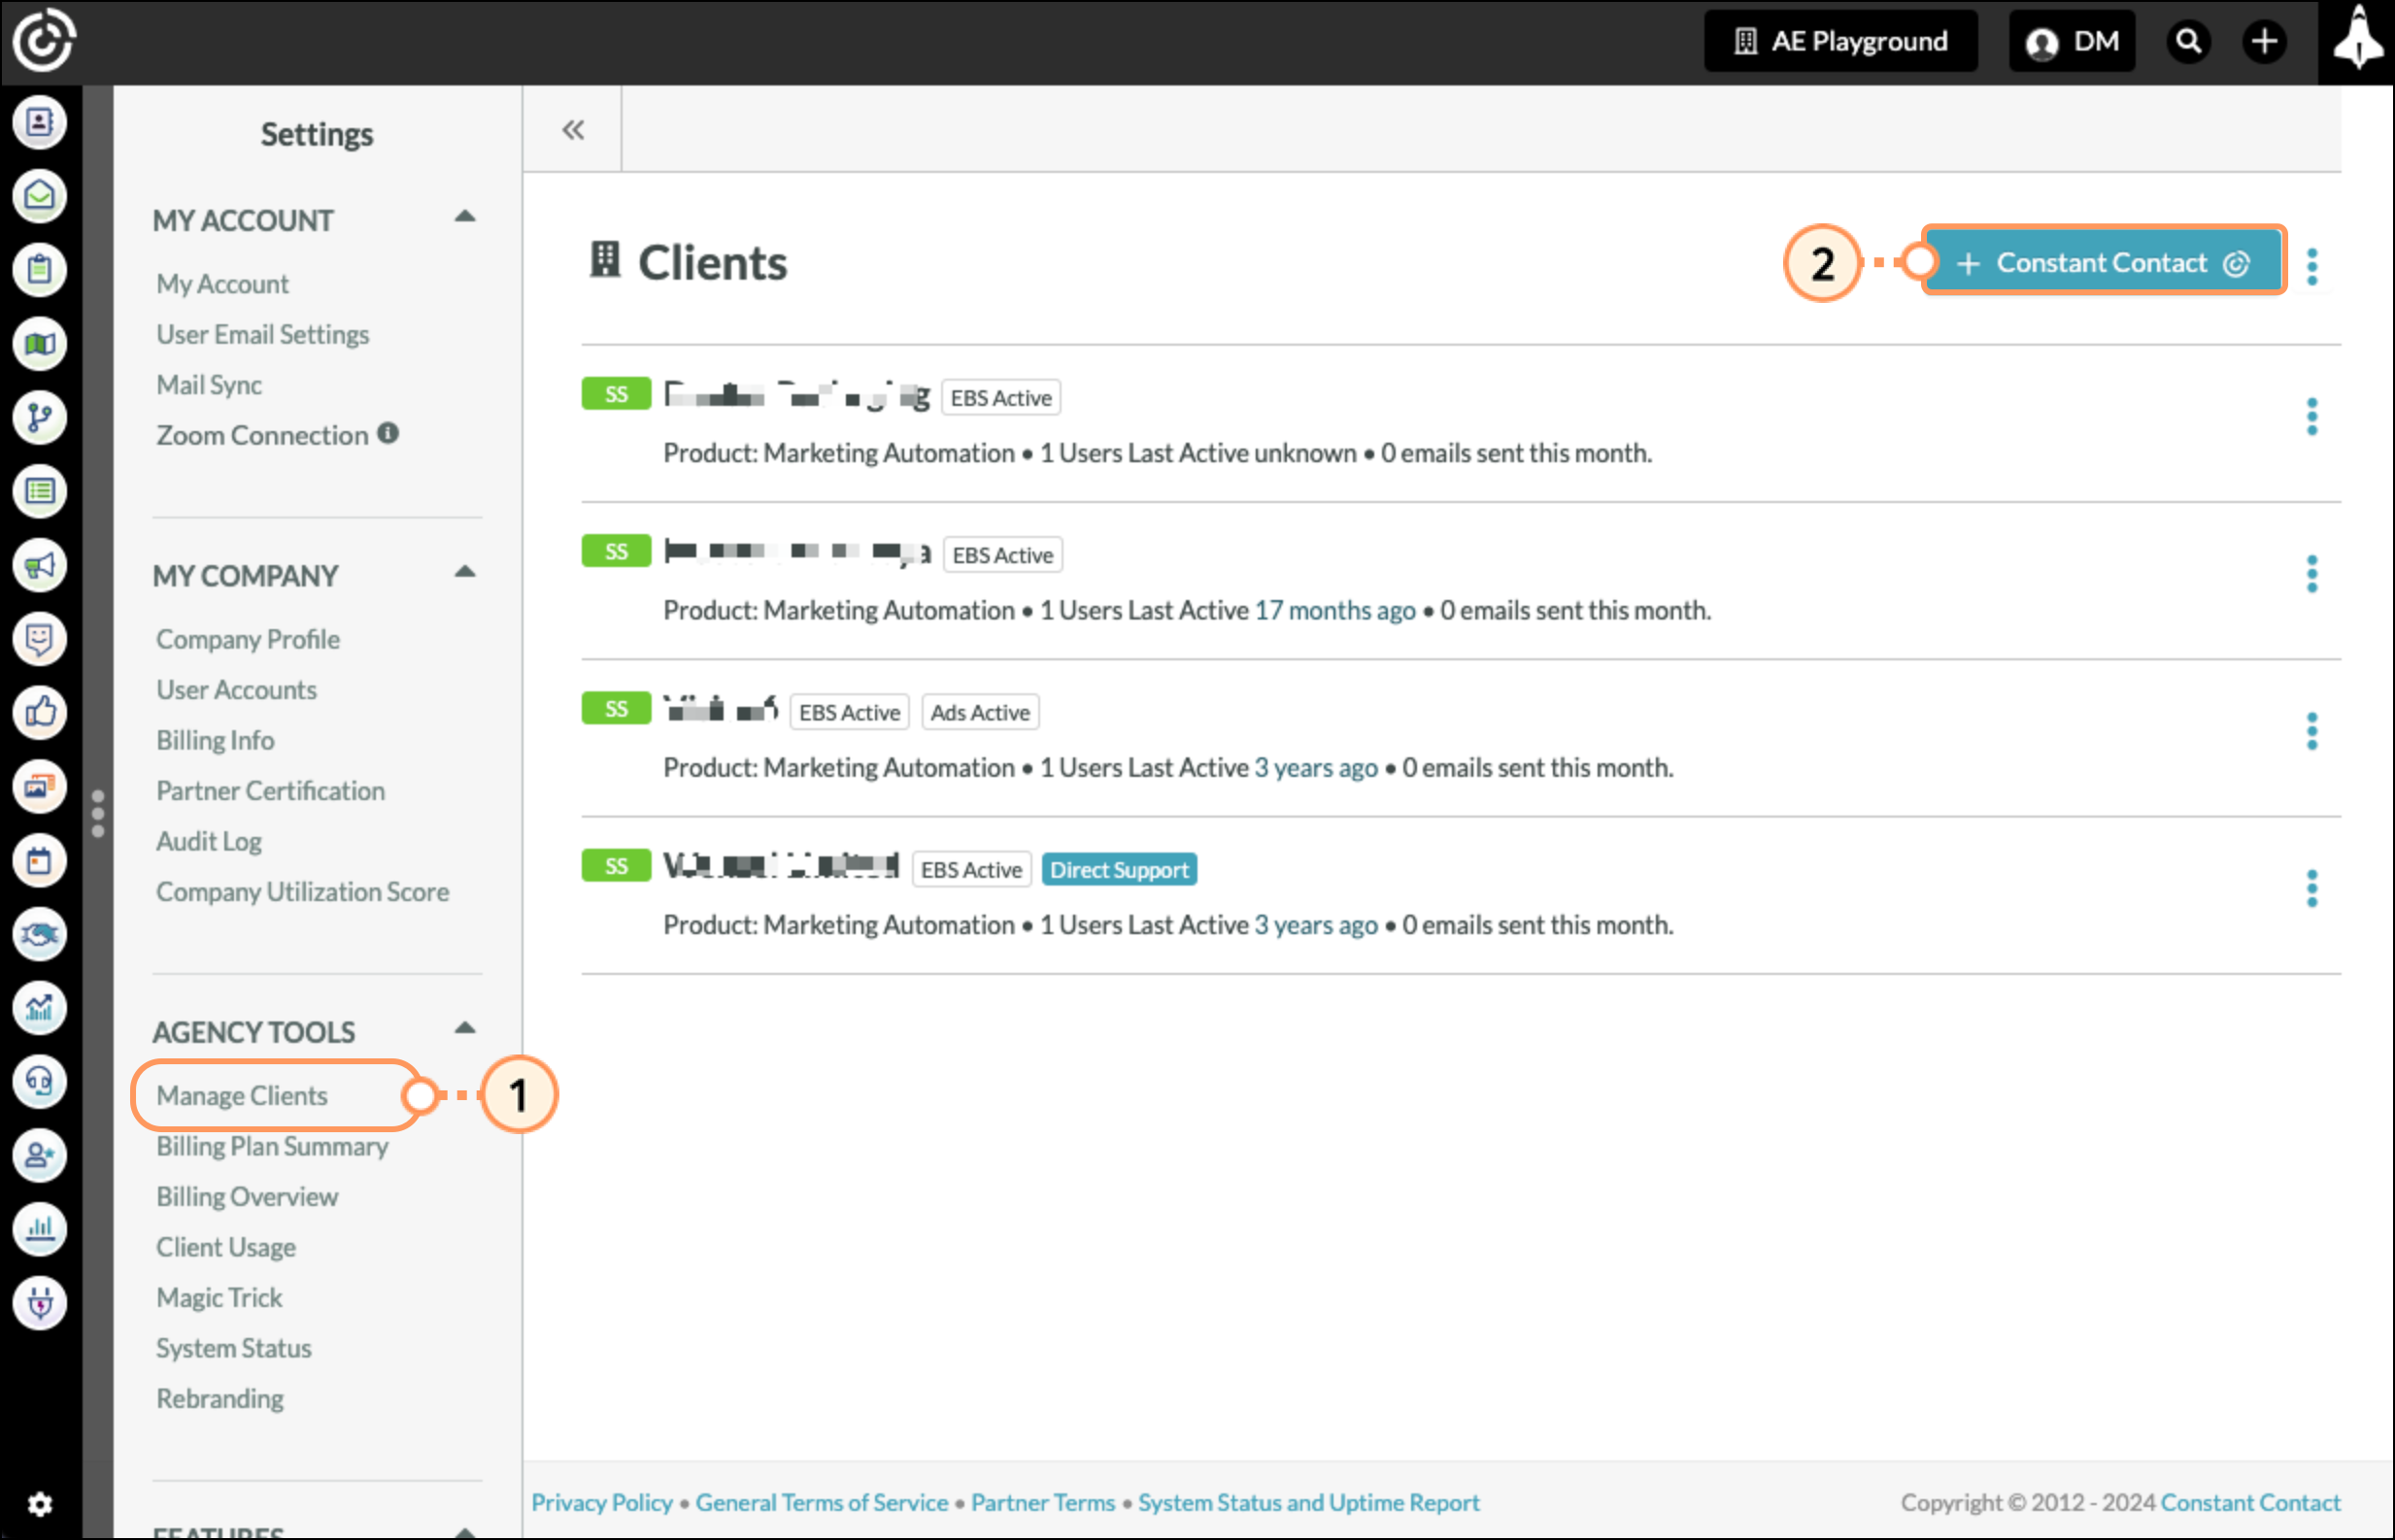Screen dimensions: 2395x1540
Task: Open the growth chart sidebar icon
Action: [x=39, y=1008]
